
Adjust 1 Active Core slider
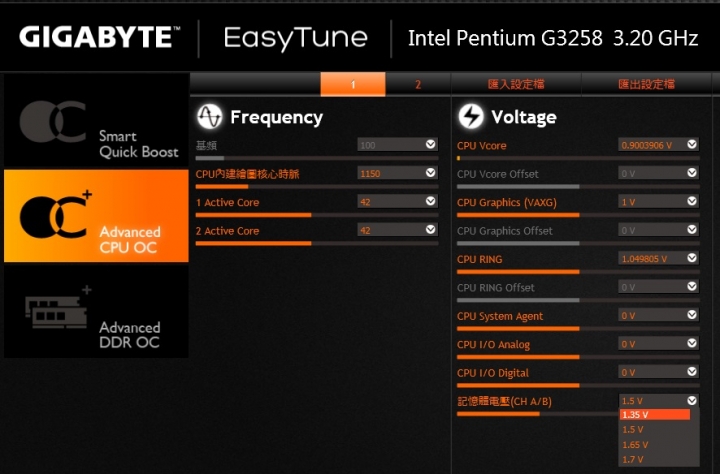tap(317, 215)
